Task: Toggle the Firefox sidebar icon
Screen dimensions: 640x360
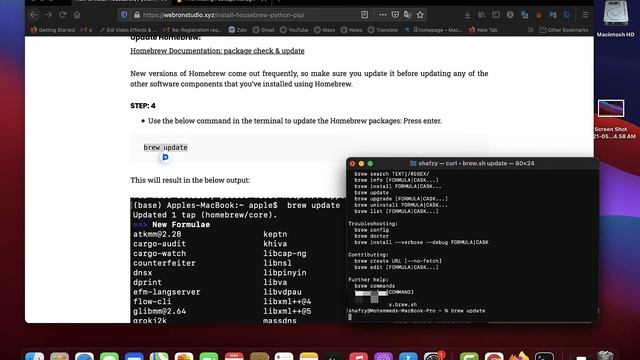Action: coord(496,15)
